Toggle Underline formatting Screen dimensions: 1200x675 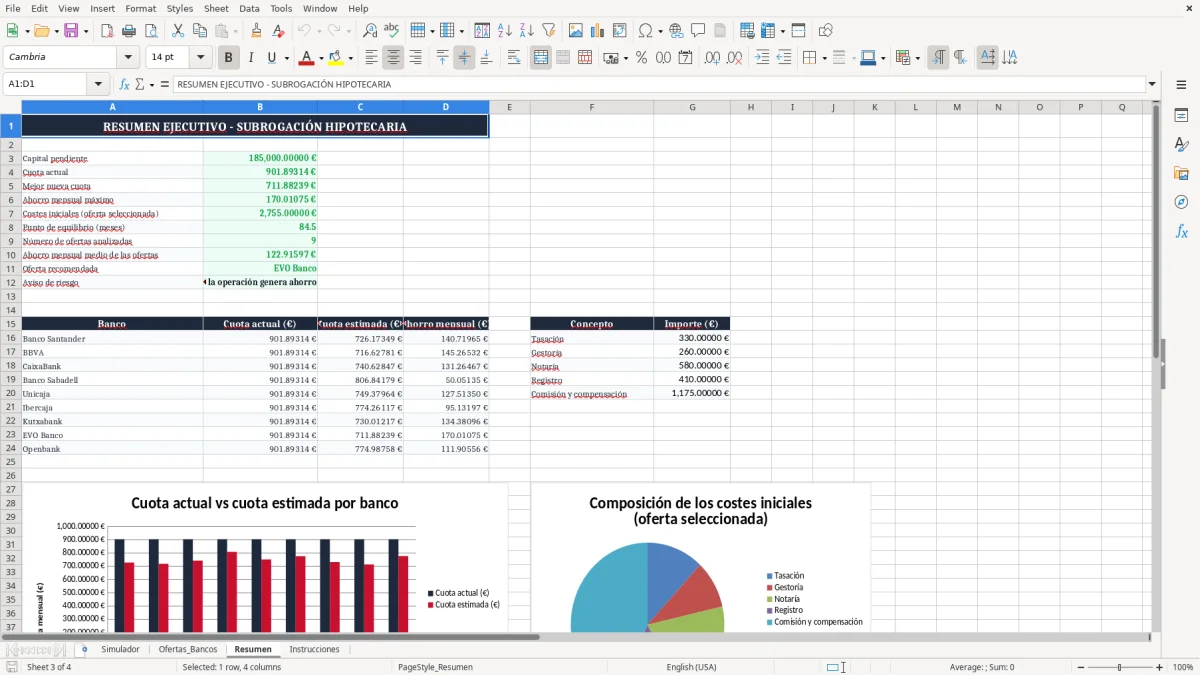click(x=272, y=58)
